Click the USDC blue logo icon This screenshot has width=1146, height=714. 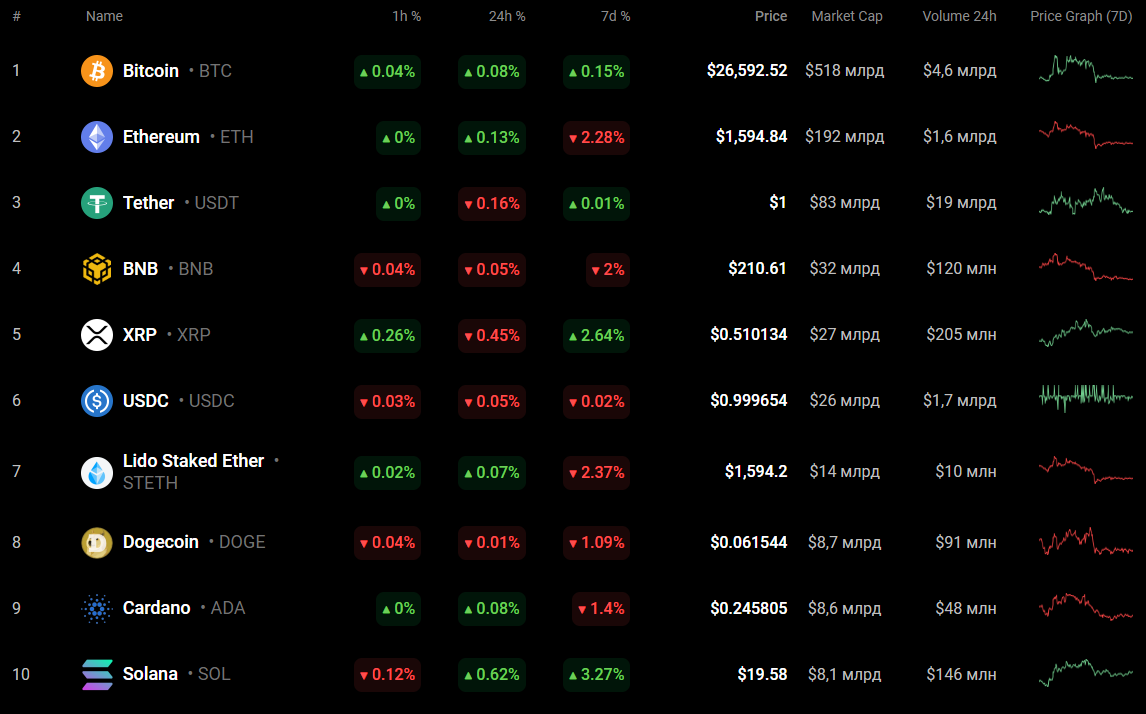[x=97, y=401]
